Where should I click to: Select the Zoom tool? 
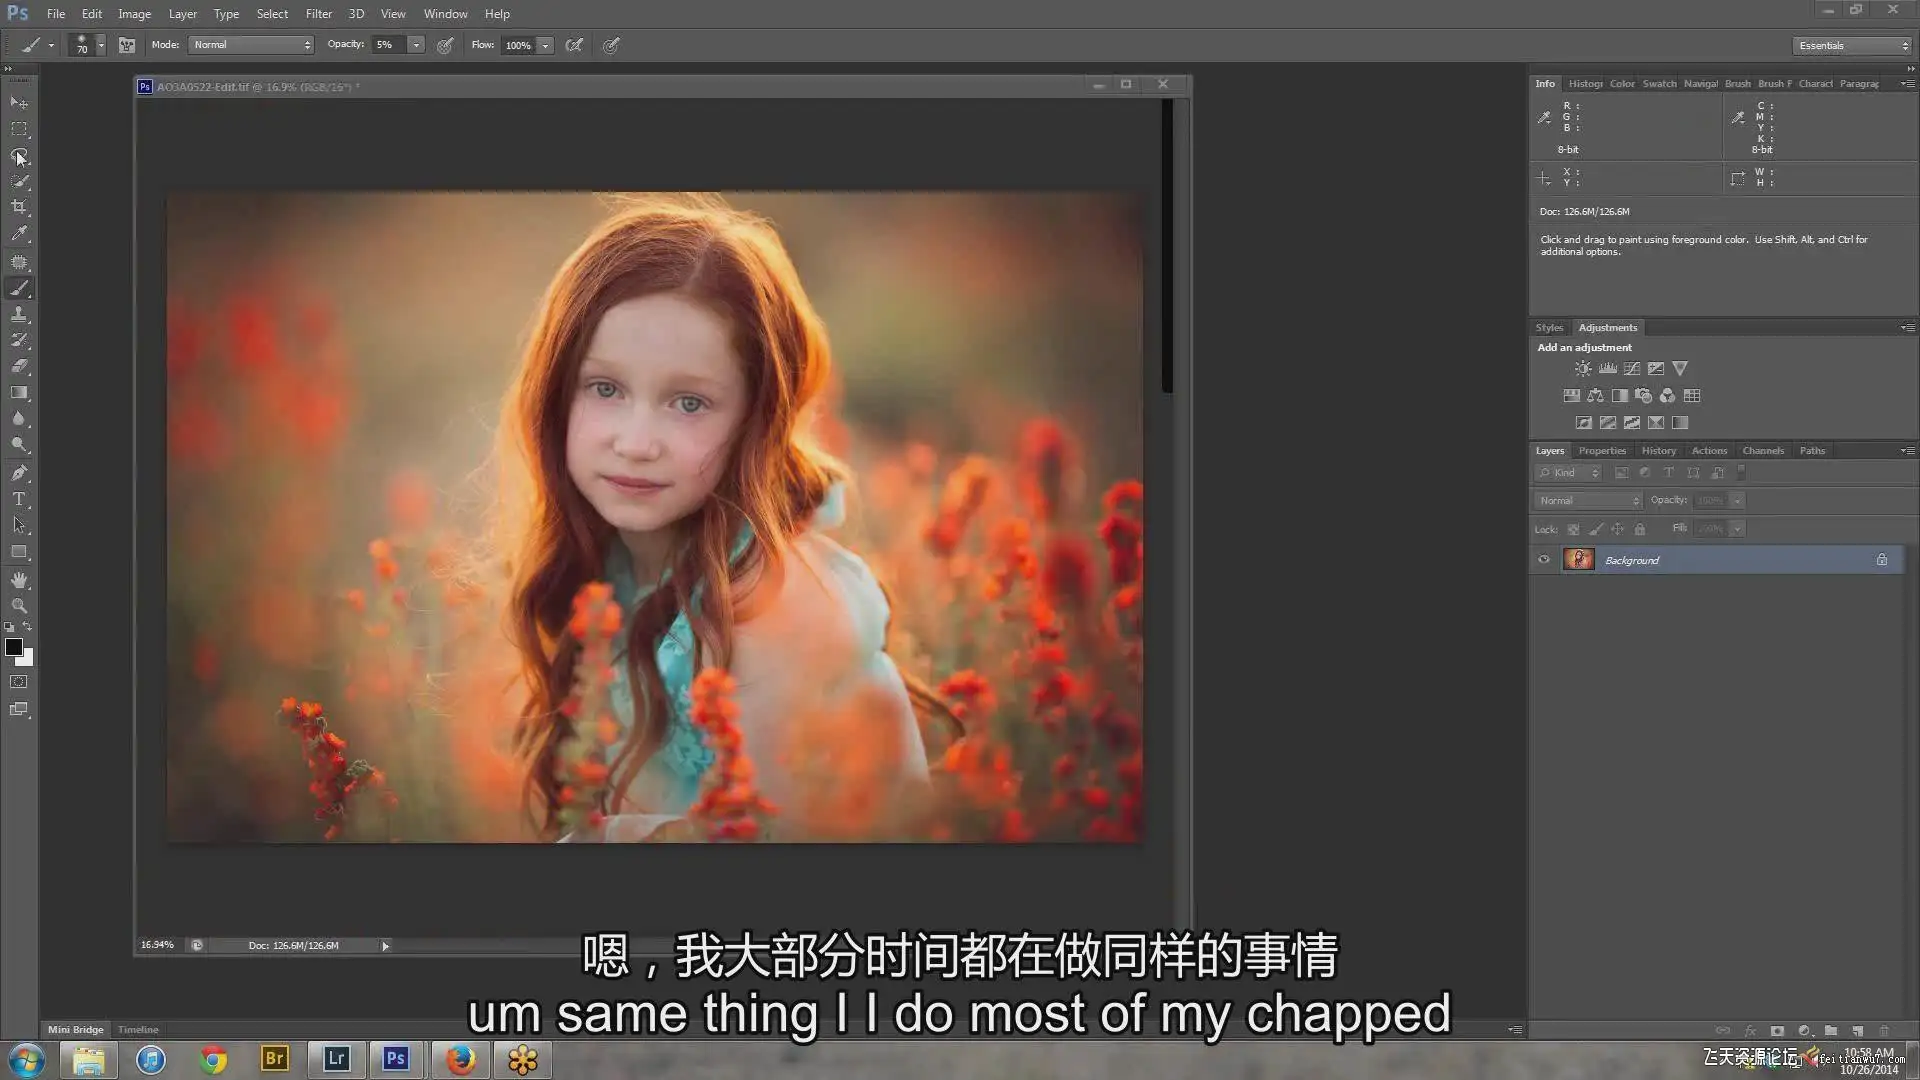pyautogui.click(x=19, y=606)
